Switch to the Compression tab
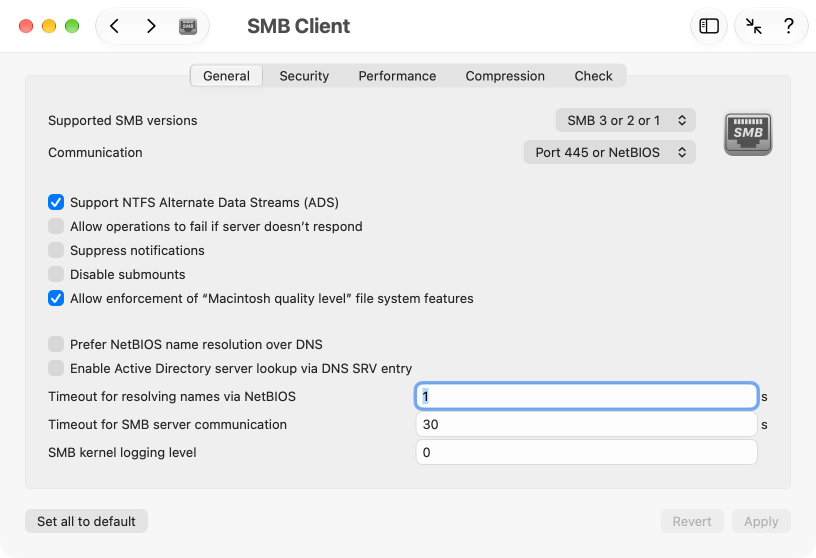The height and width of the screenshot is (558, 816). coord(505,76)
